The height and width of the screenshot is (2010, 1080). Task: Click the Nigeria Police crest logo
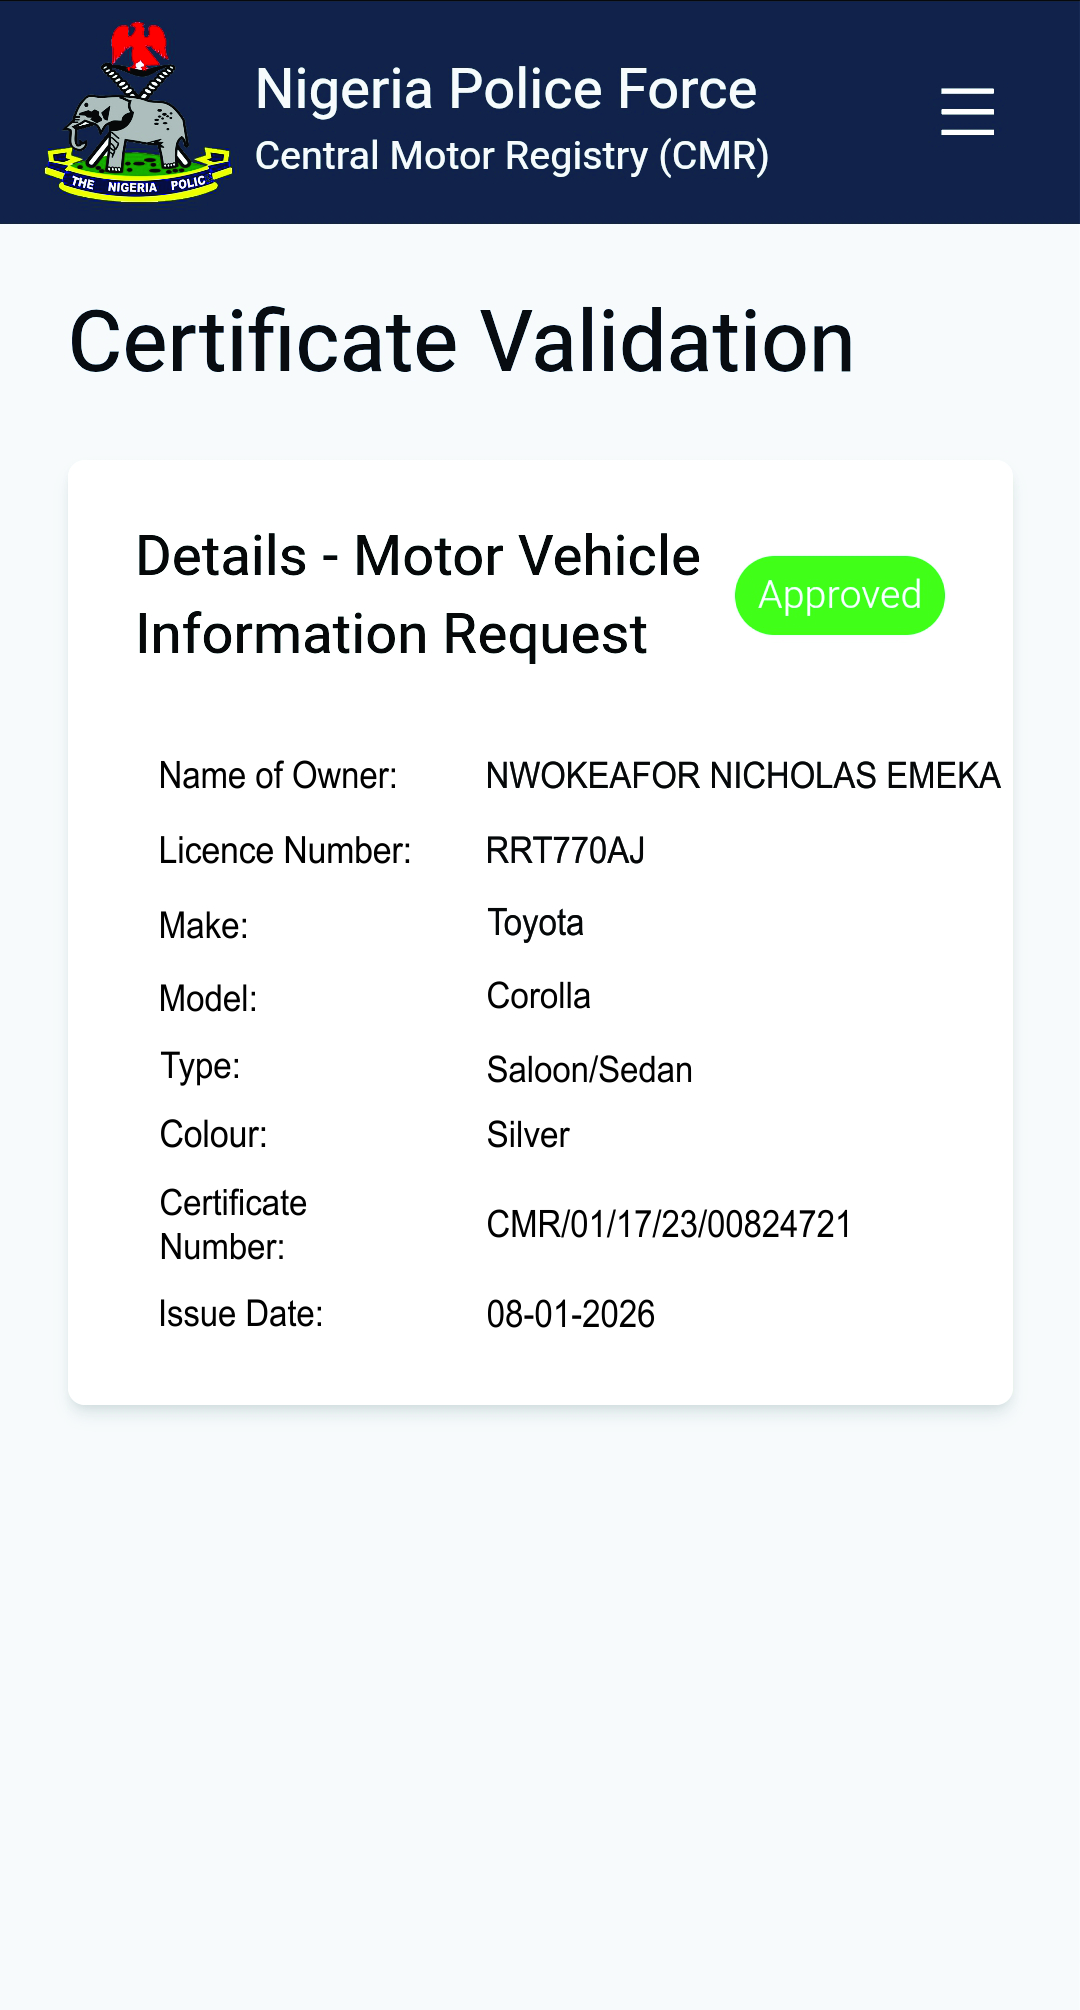click(138, 113)
